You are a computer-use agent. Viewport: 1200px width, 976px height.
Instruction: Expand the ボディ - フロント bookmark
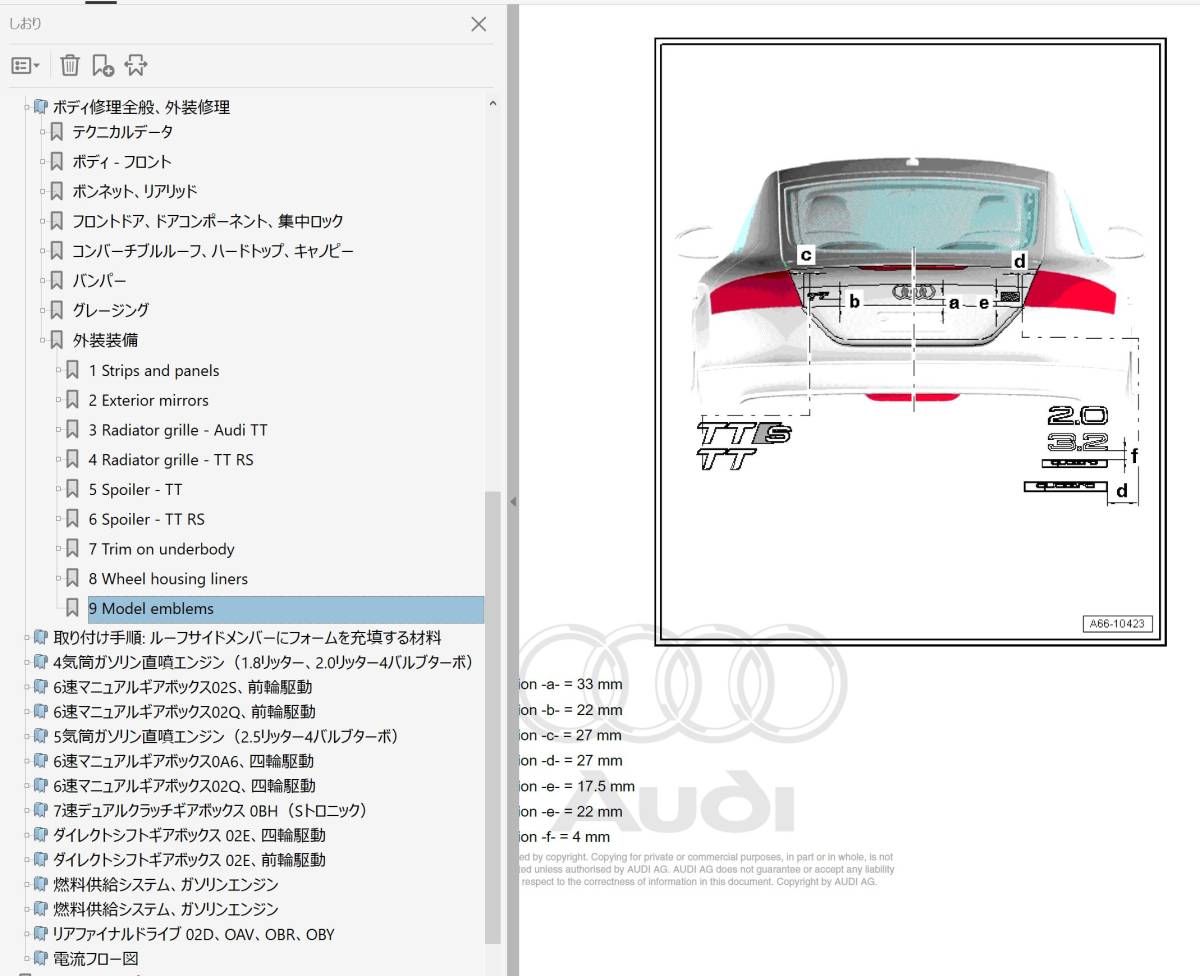tap(43, 162)
